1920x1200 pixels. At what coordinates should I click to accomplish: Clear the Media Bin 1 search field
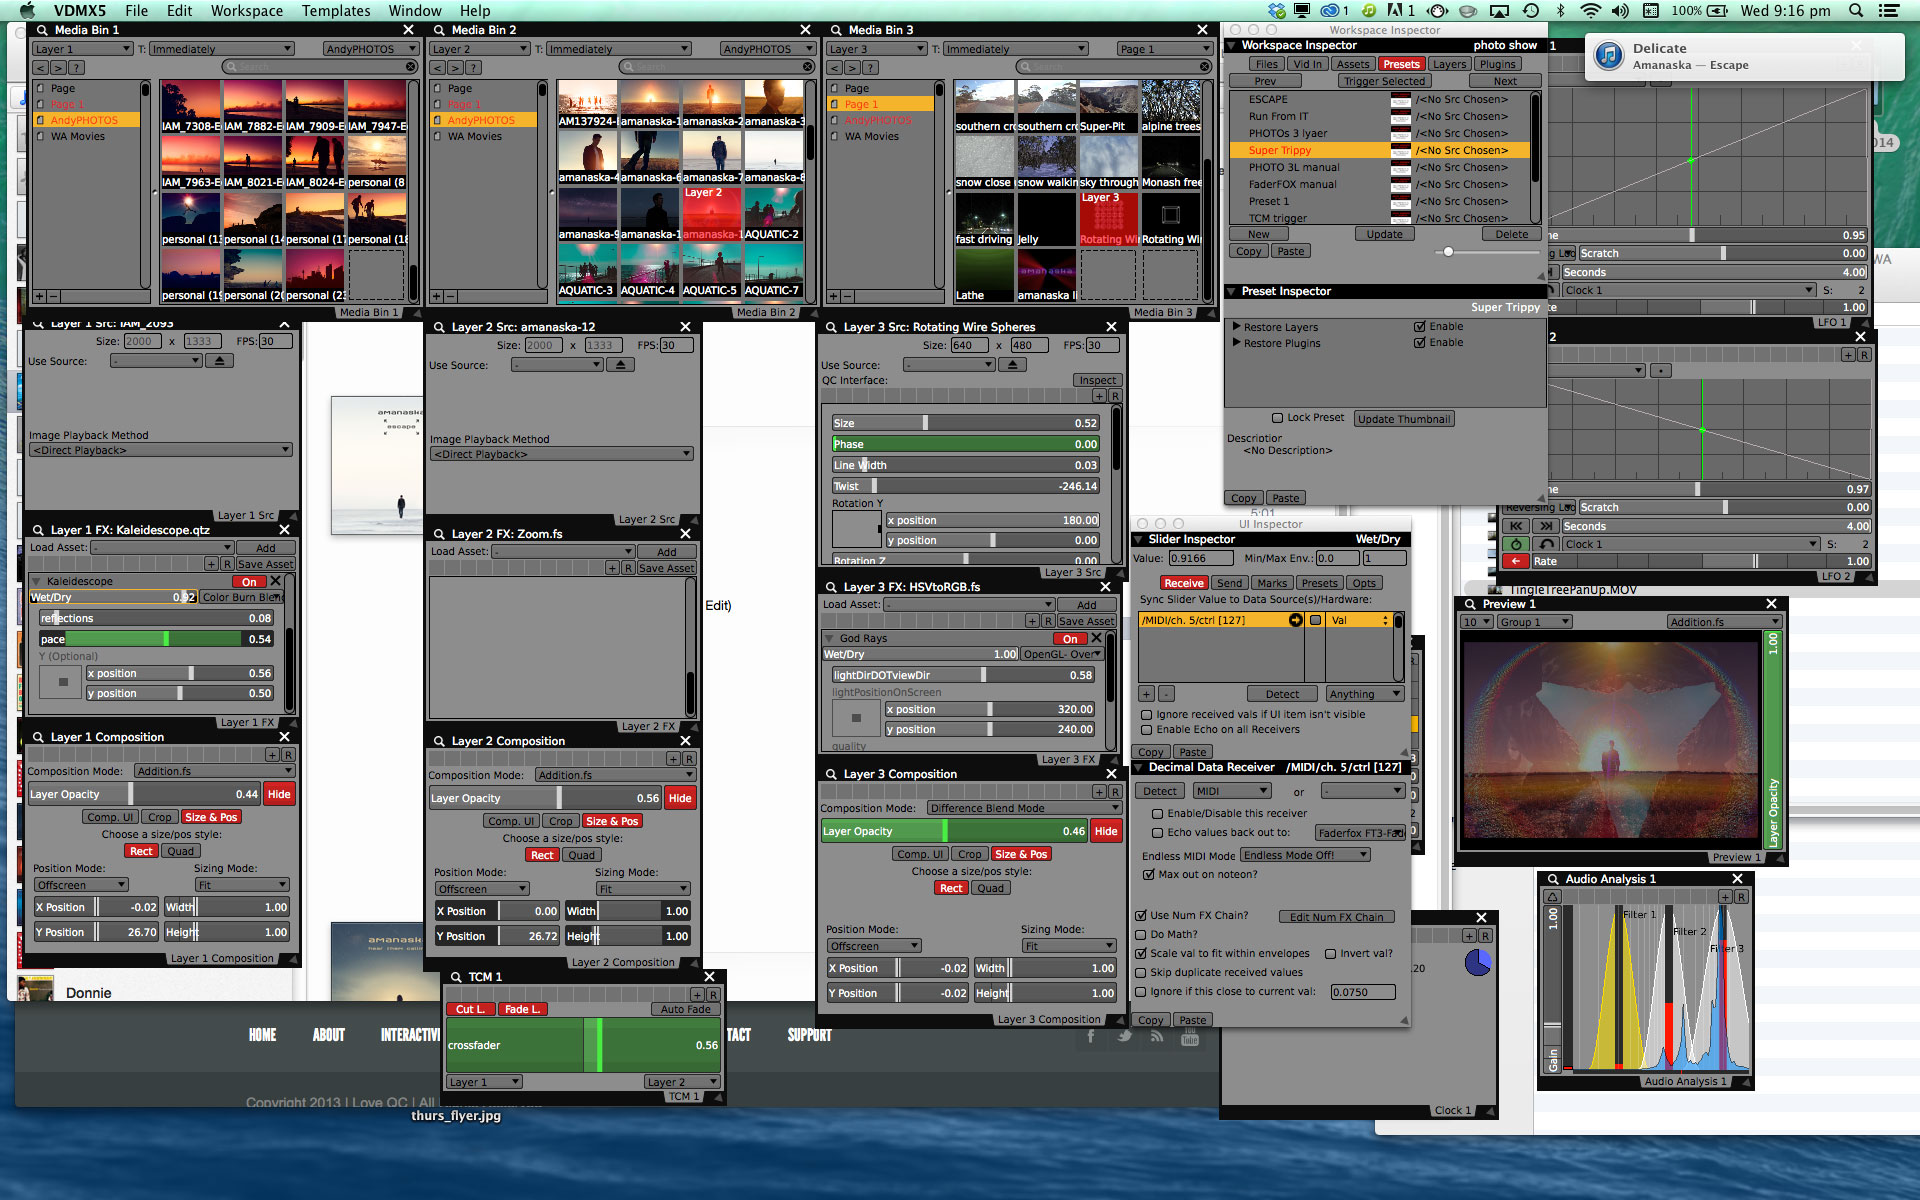coord(410,67)
